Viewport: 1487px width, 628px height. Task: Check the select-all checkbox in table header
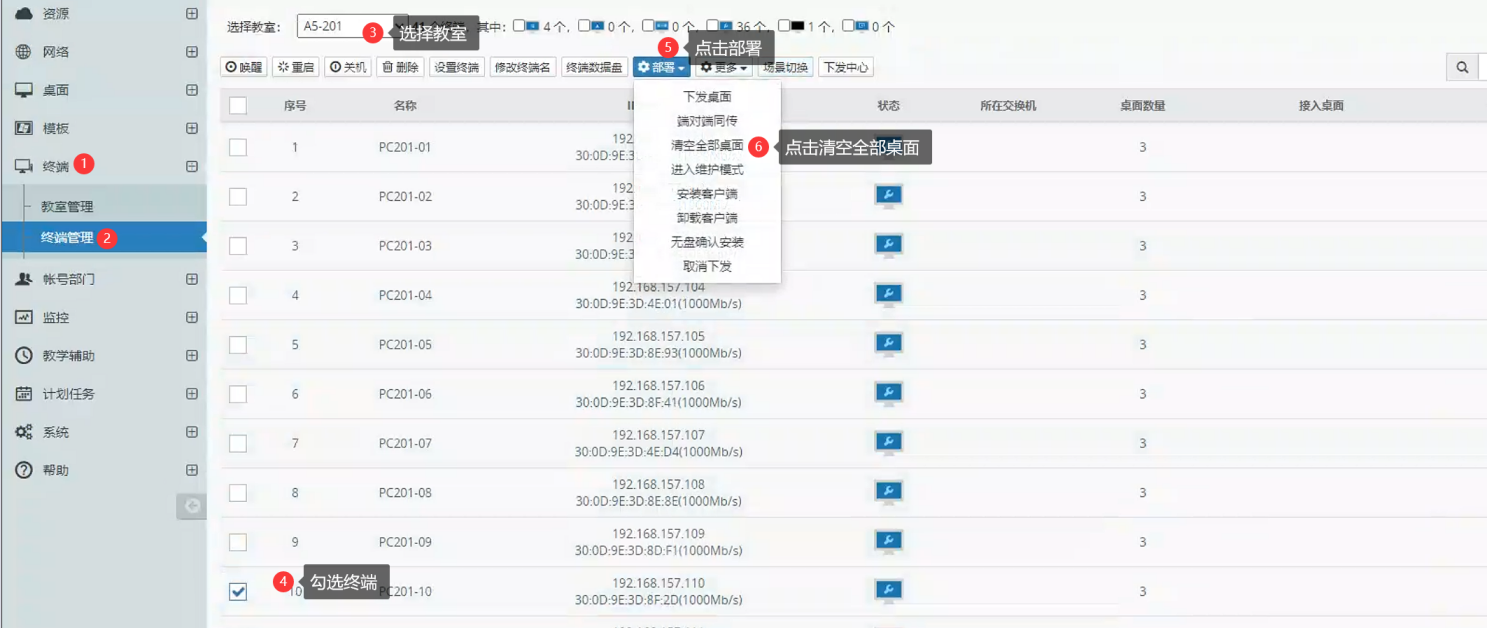[x=238, y=105]
